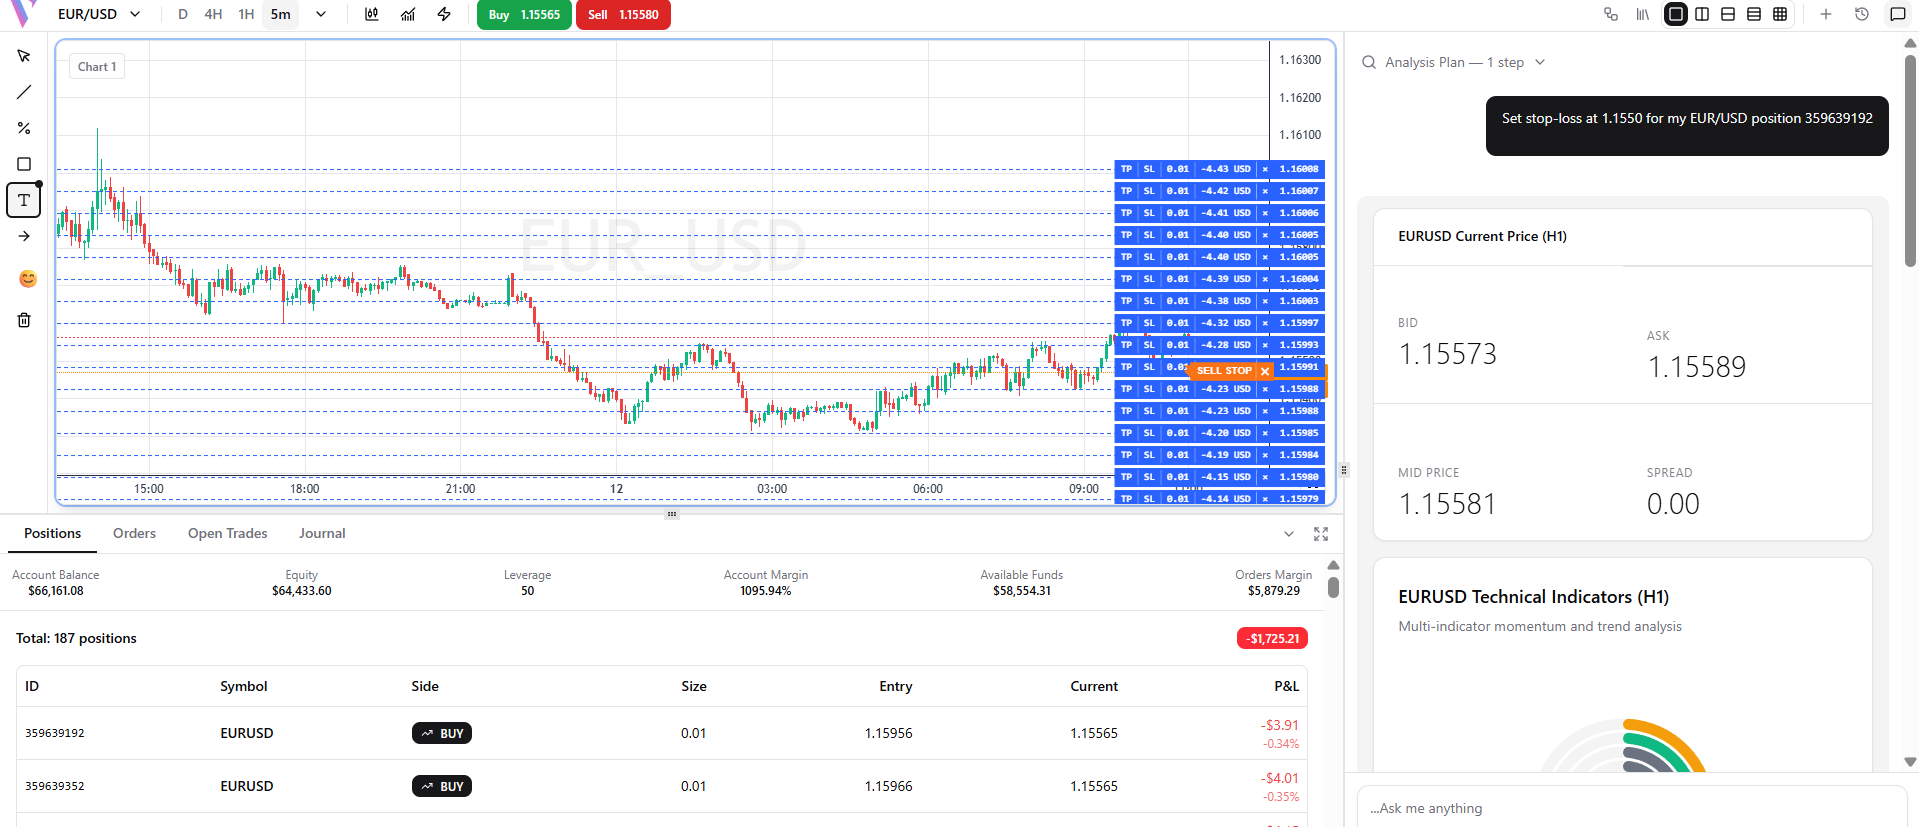Switch to the grid chart layout
This screenshot has height=827, width=1919.
1780,14
